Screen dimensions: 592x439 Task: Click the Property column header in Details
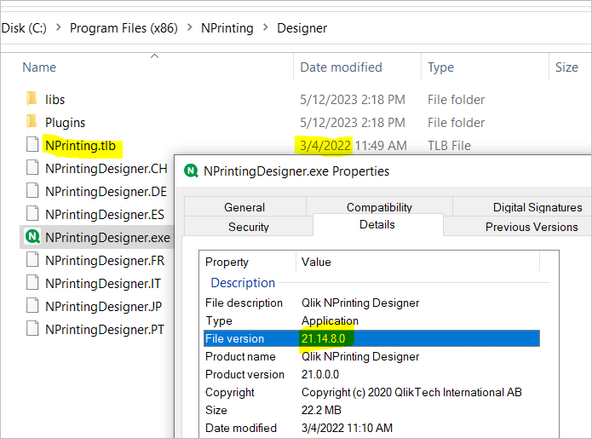[227, 262]
